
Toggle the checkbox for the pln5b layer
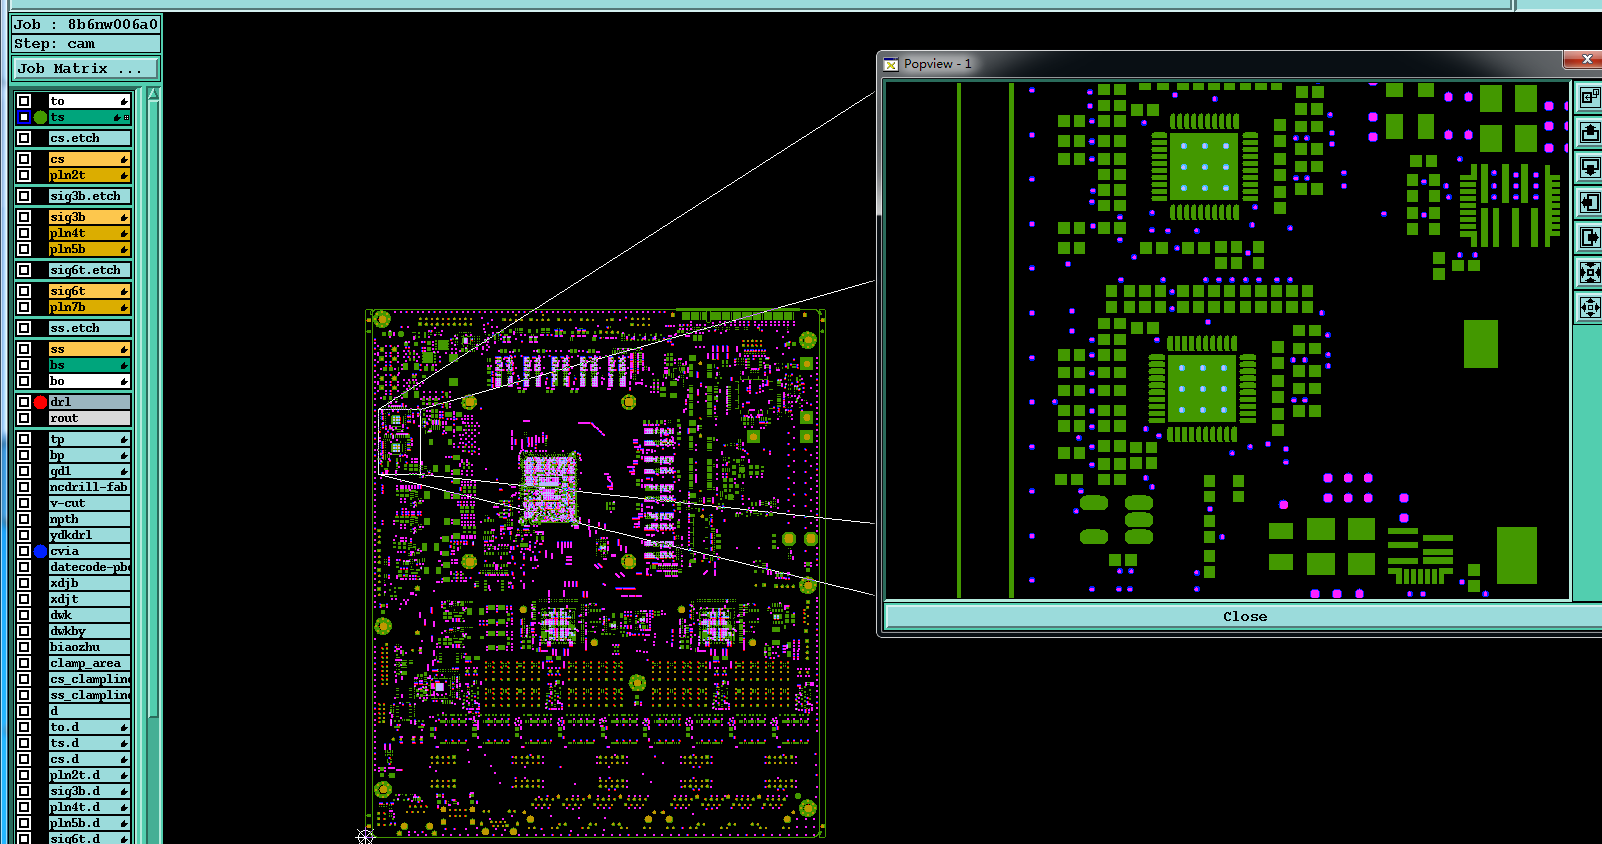coord(24,249)
